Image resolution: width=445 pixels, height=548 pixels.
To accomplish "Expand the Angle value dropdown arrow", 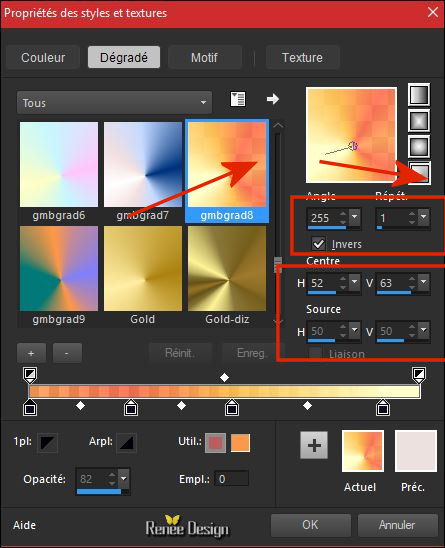I will point(354,217).
